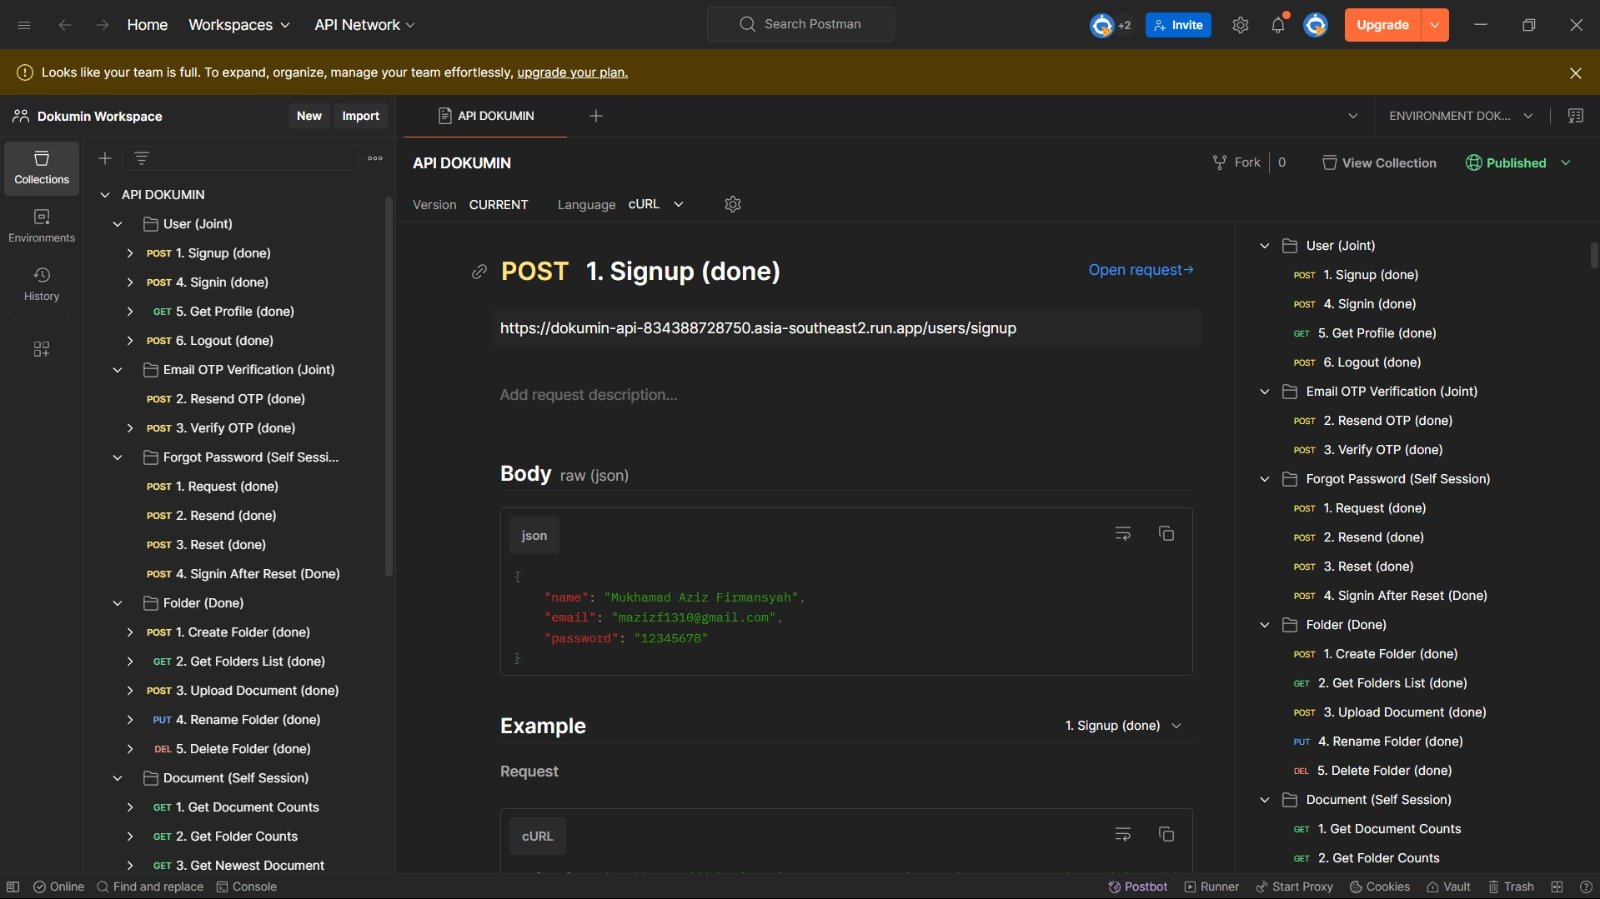Go forward with the right arrow
The height and width of the screenshot is (899, 1600).
pos(102,25)
